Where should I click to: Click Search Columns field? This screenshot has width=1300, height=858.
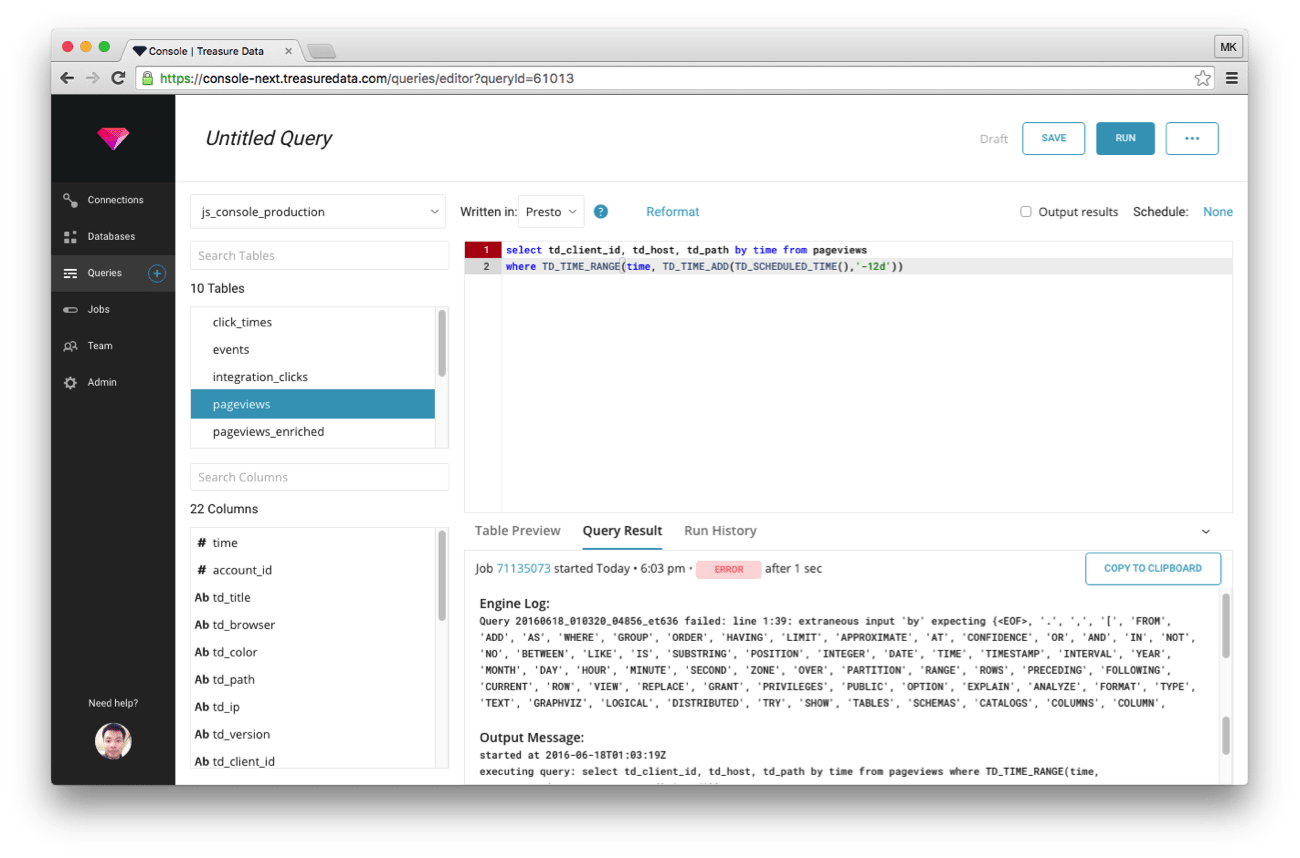(319, 477)
